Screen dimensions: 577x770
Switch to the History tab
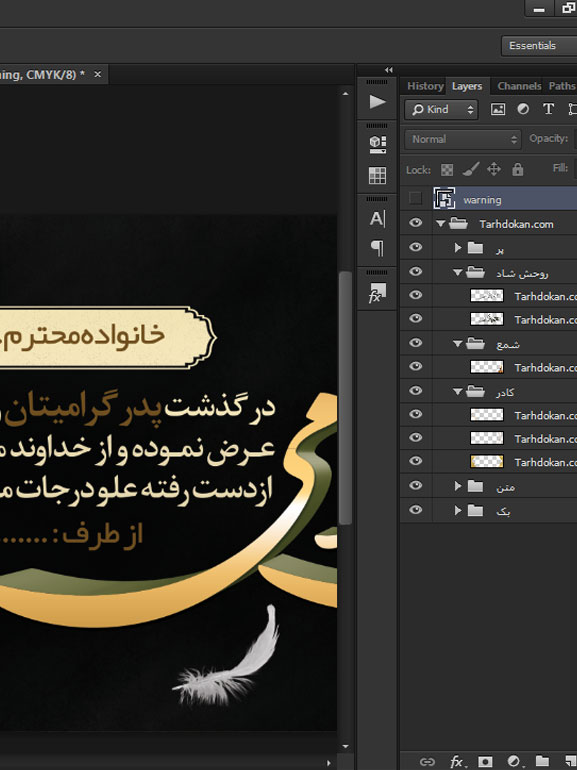[x=425, y=86]
